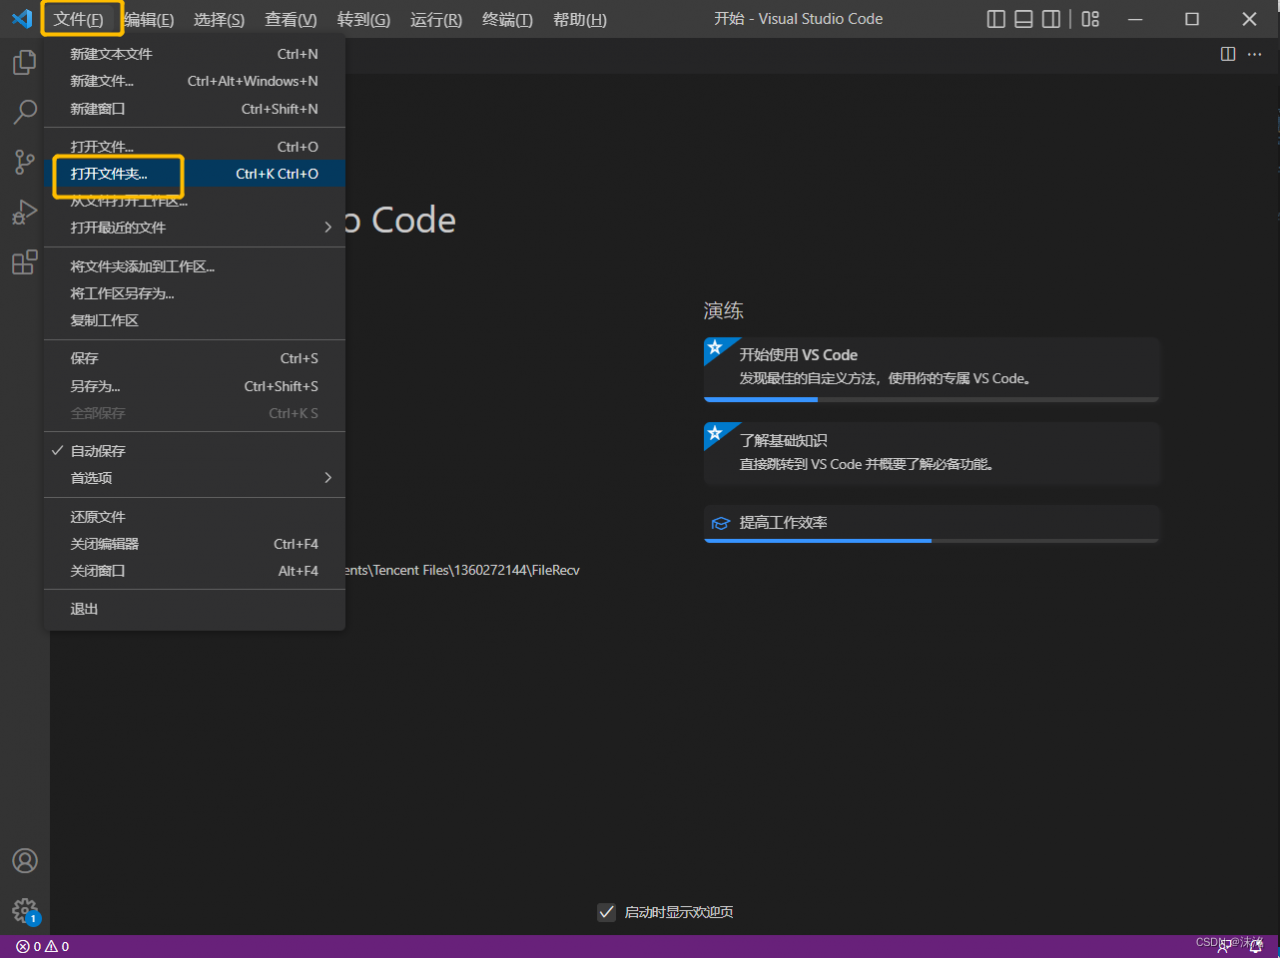Open the 帮助(H) menu
1280x958 pixels.
(x=580, y=19)
